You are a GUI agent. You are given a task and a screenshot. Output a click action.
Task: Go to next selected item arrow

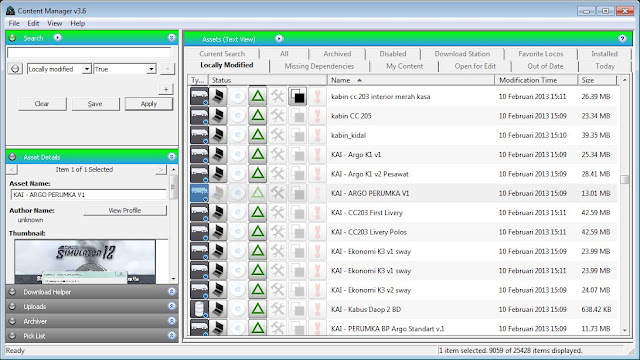click(x=161, y=169)
